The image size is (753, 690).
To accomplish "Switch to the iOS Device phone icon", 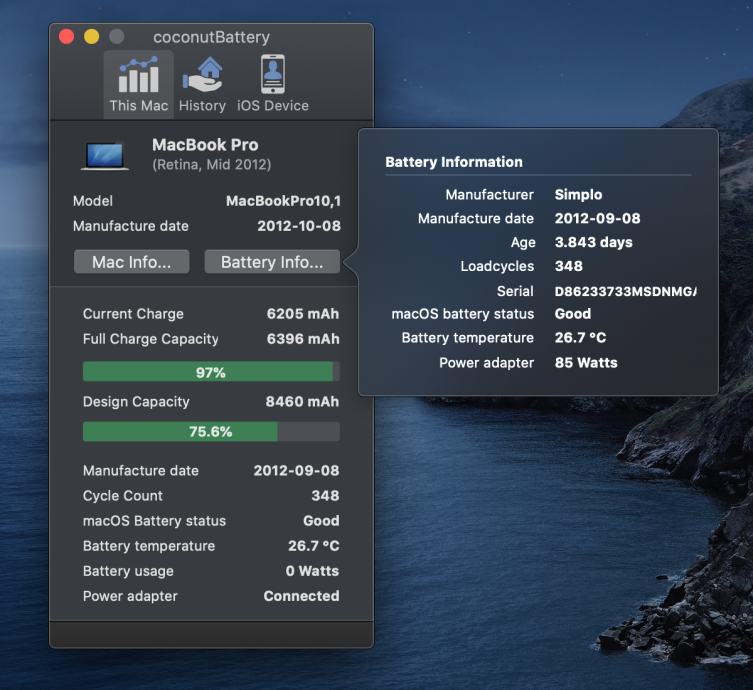I will (273, 75).
